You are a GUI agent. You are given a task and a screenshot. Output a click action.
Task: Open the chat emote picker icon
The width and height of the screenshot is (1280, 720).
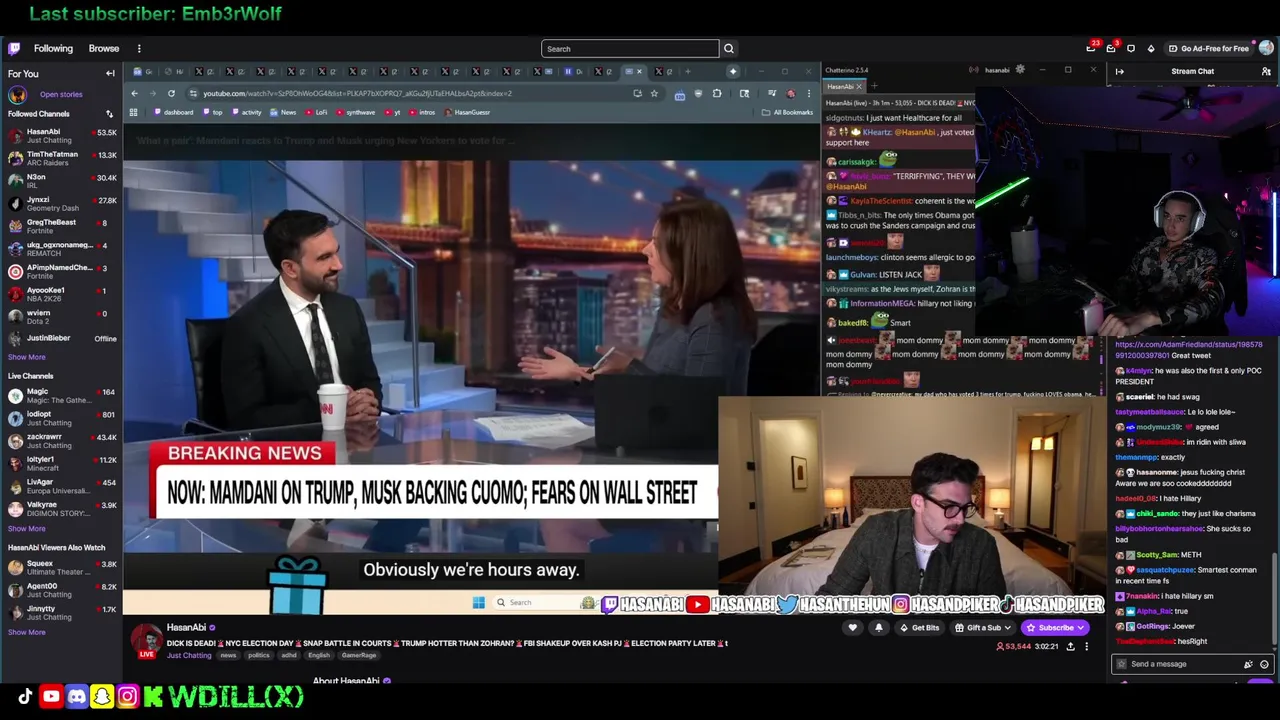click(x=1264, y=664)
